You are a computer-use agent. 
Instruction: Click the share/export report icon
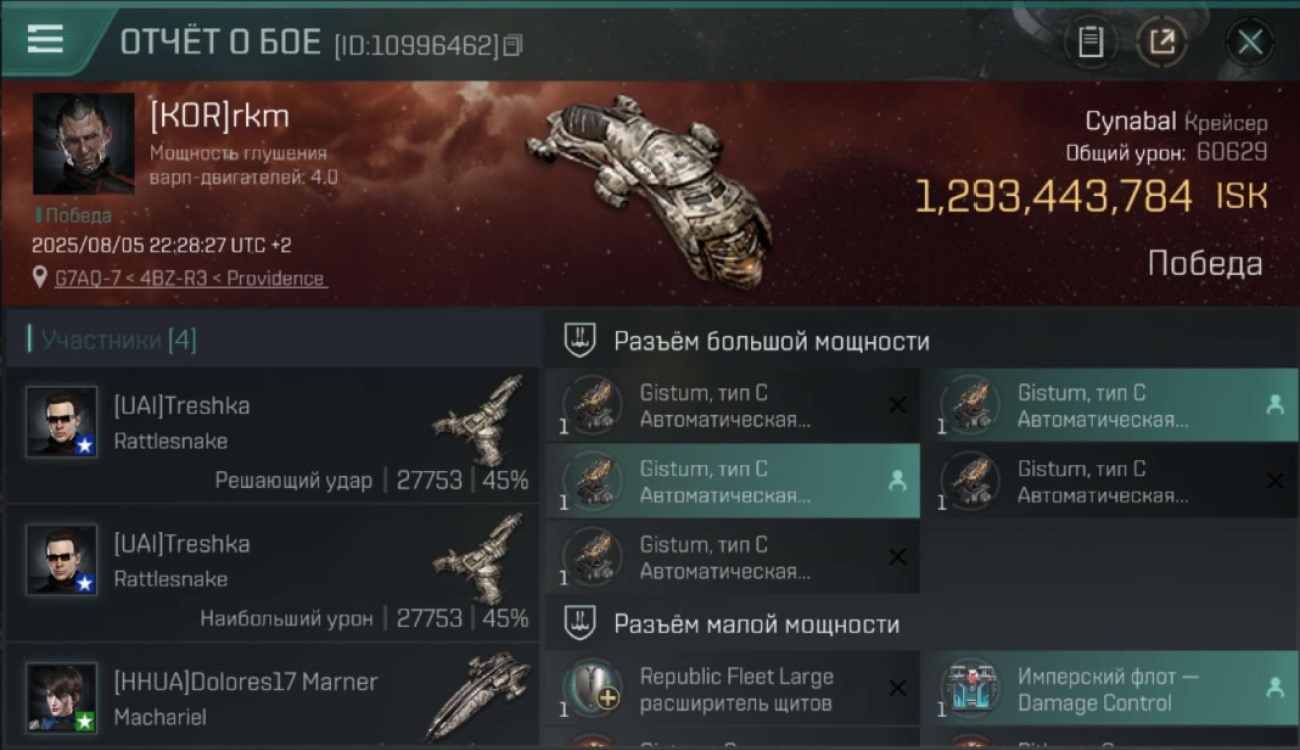click(x=1162, y=42)
